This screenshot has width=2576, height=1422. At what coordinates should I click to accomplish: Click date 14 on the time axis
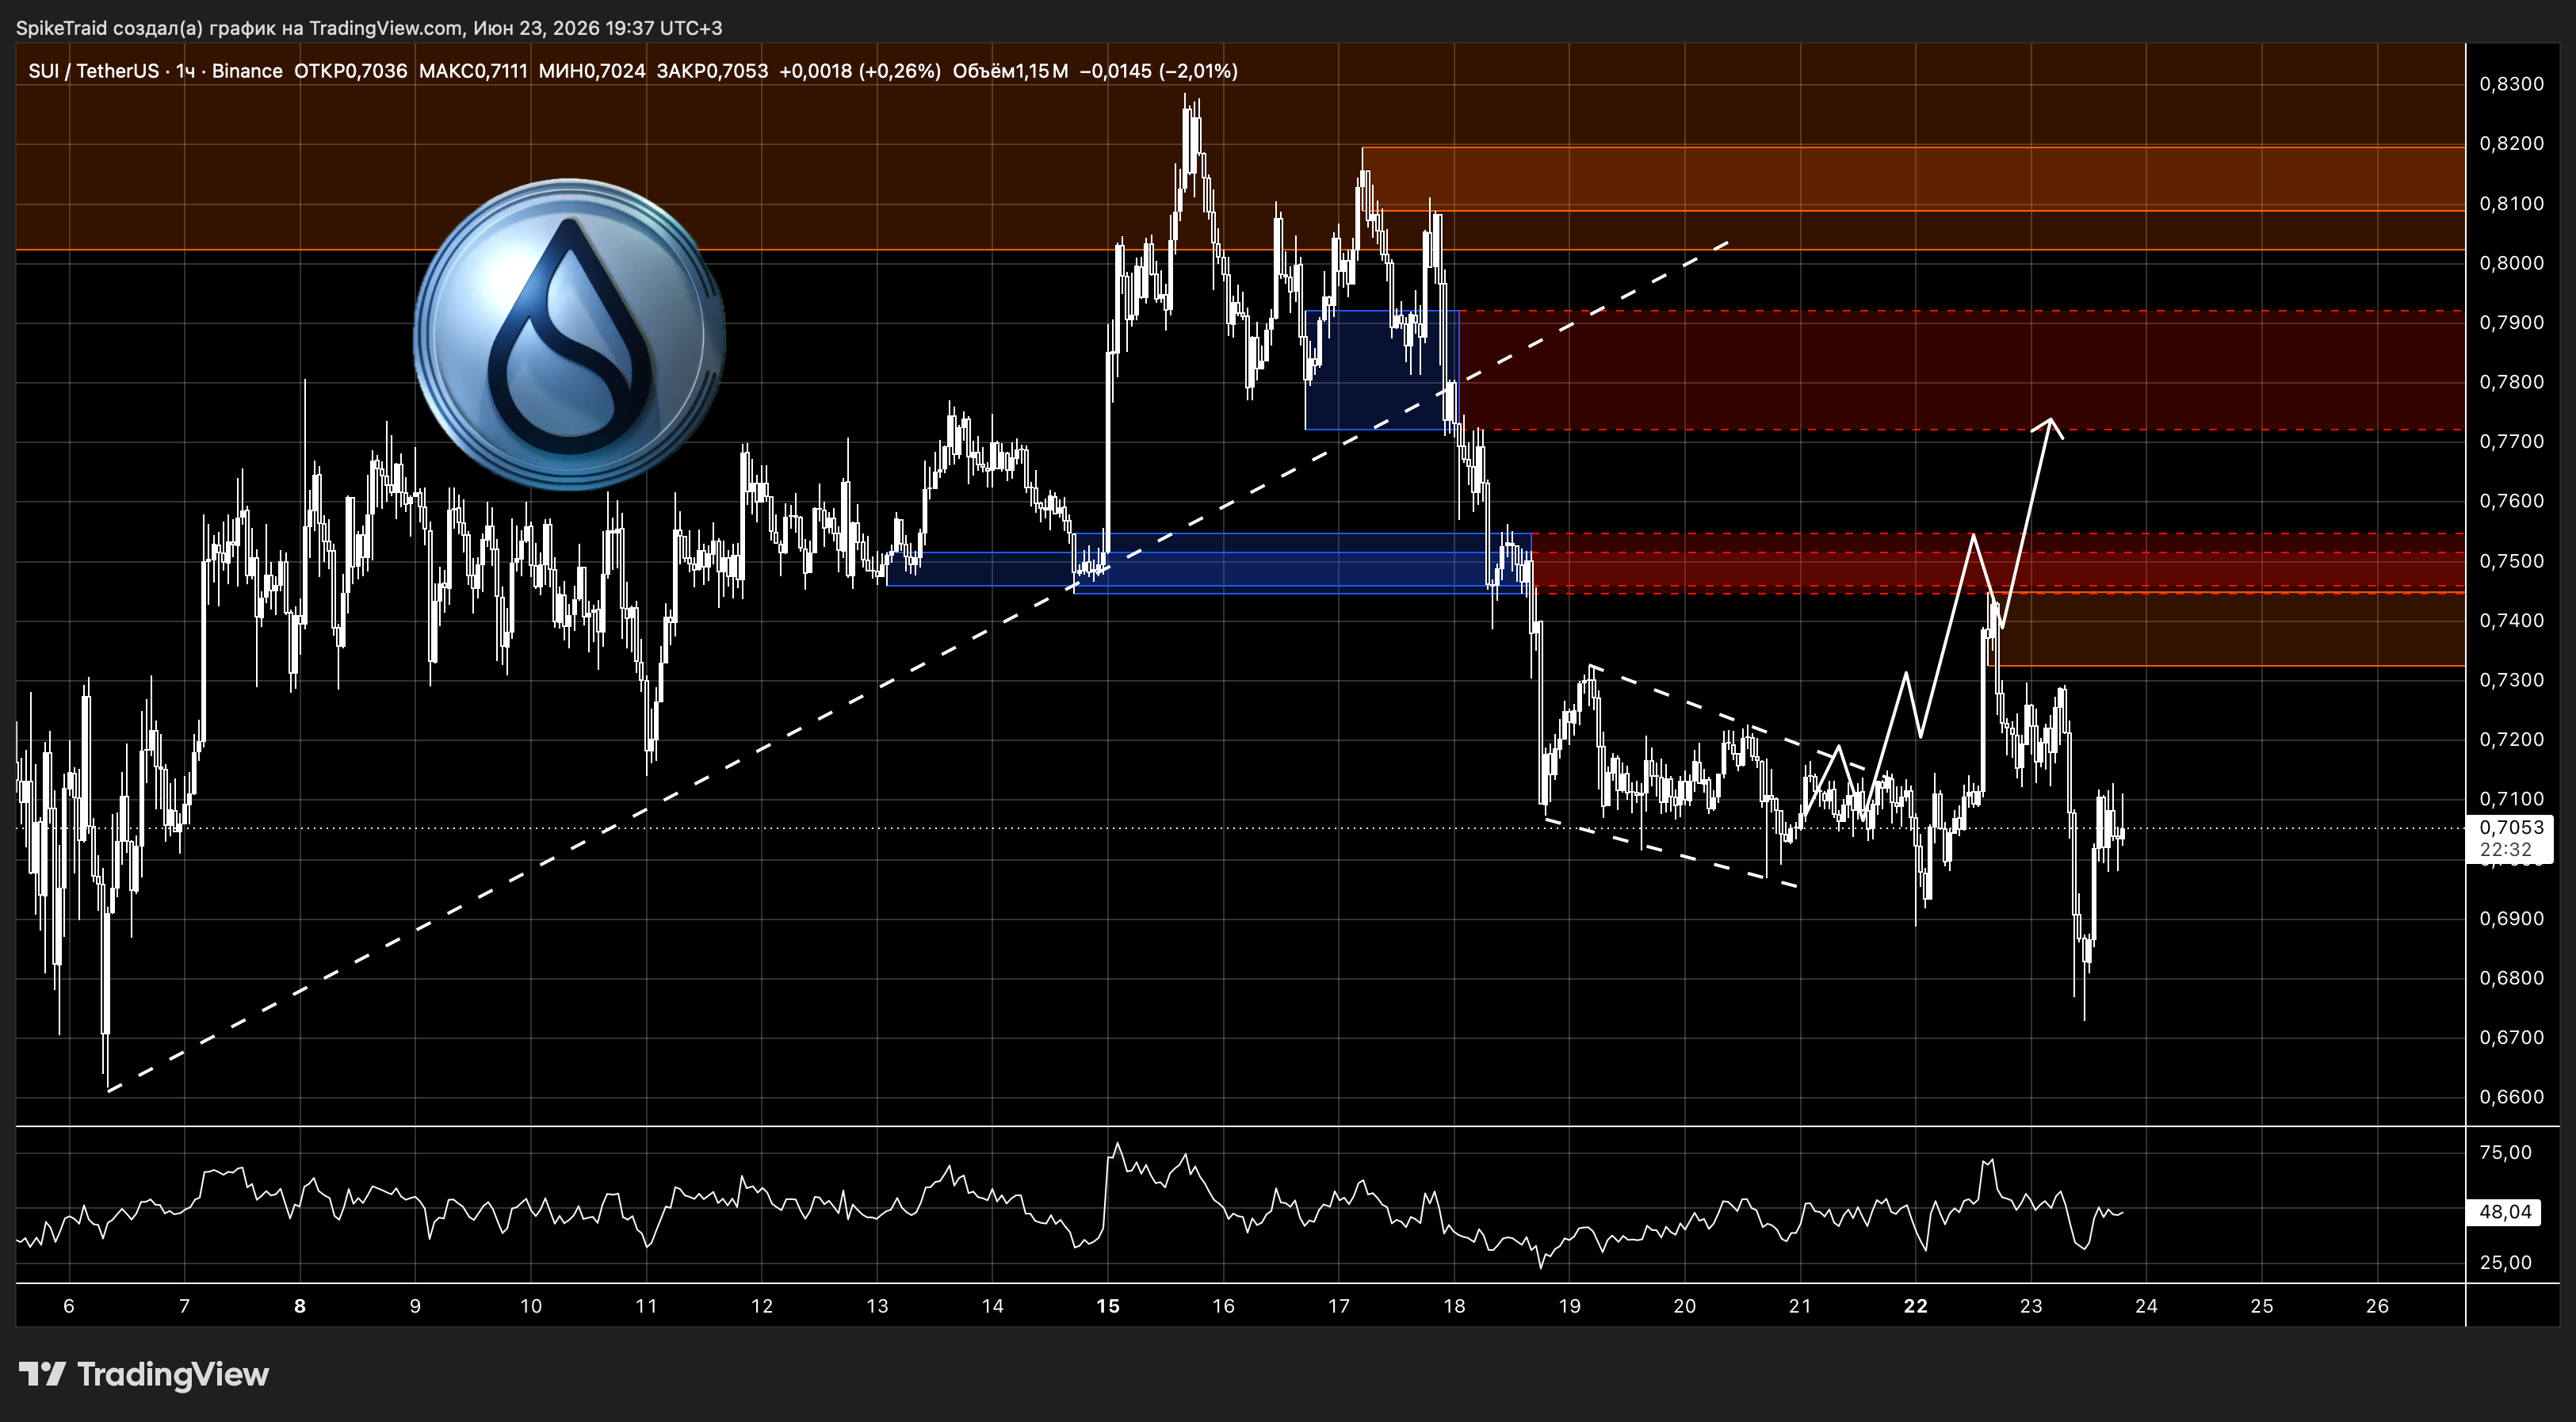pos(992,1306)
